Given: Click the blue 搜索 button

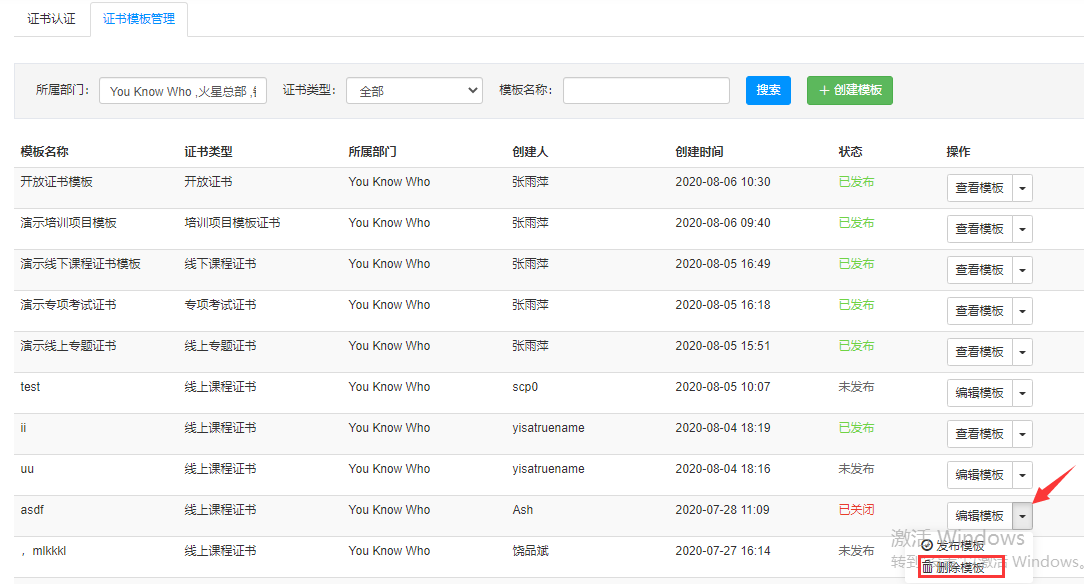Looking at the screenshot, I should pos(768,90).
